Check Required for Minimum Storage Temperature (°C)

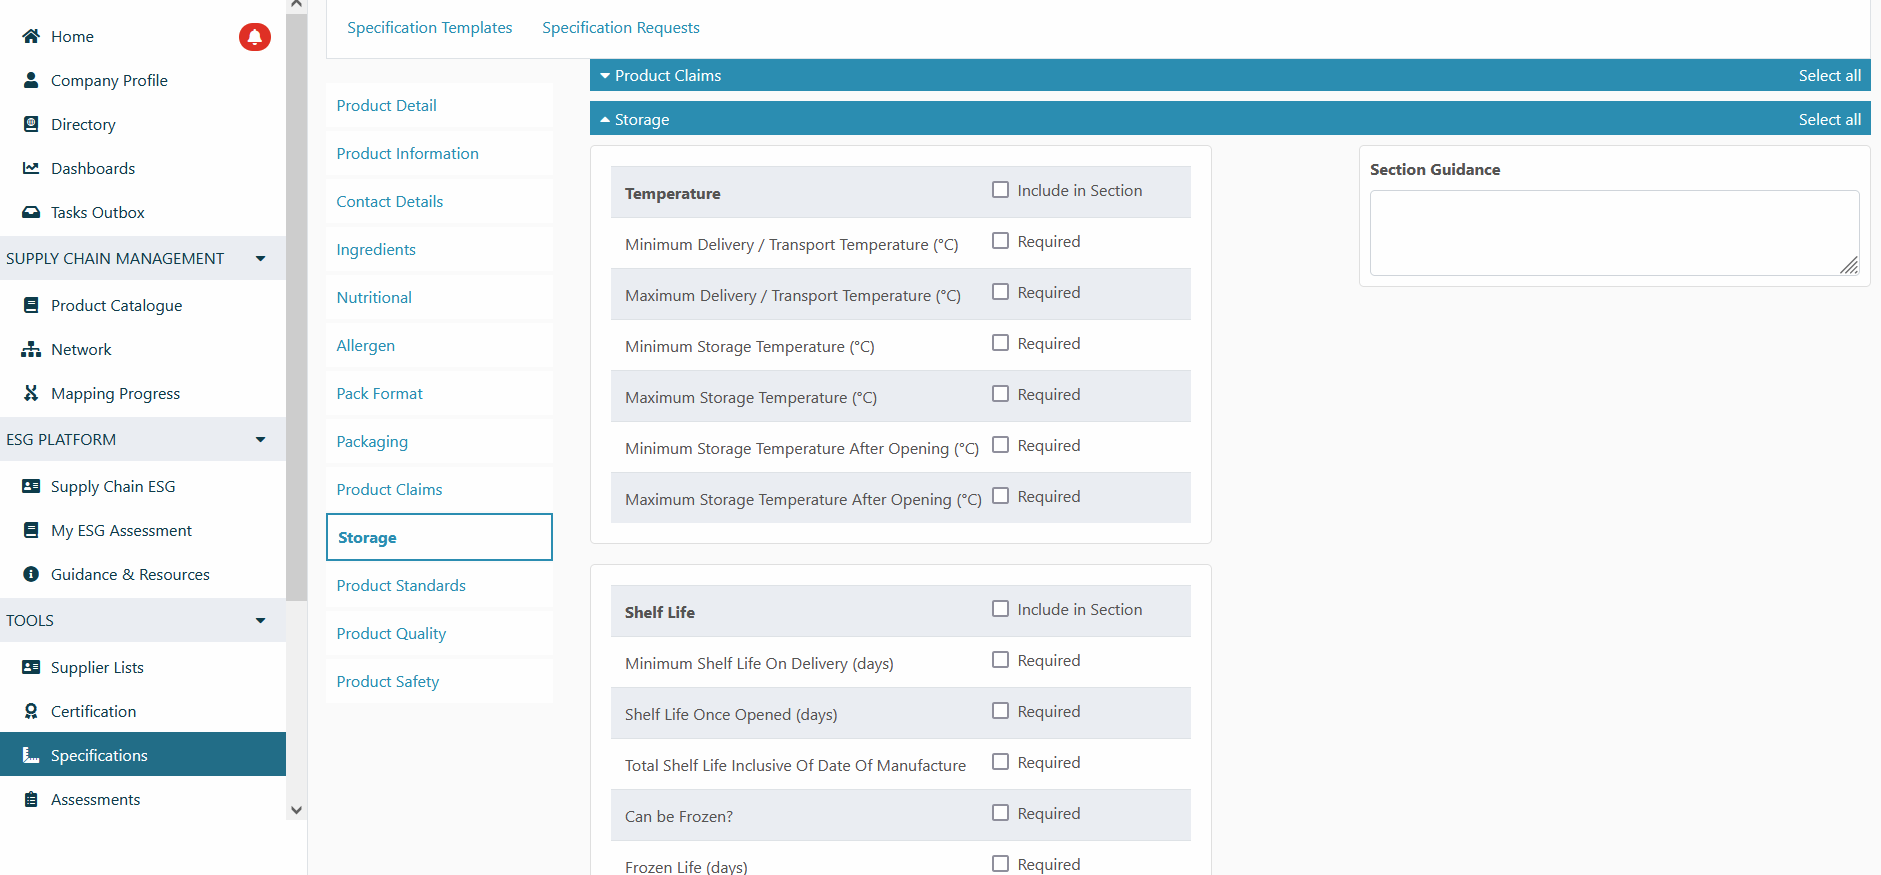pos(1000,343)
